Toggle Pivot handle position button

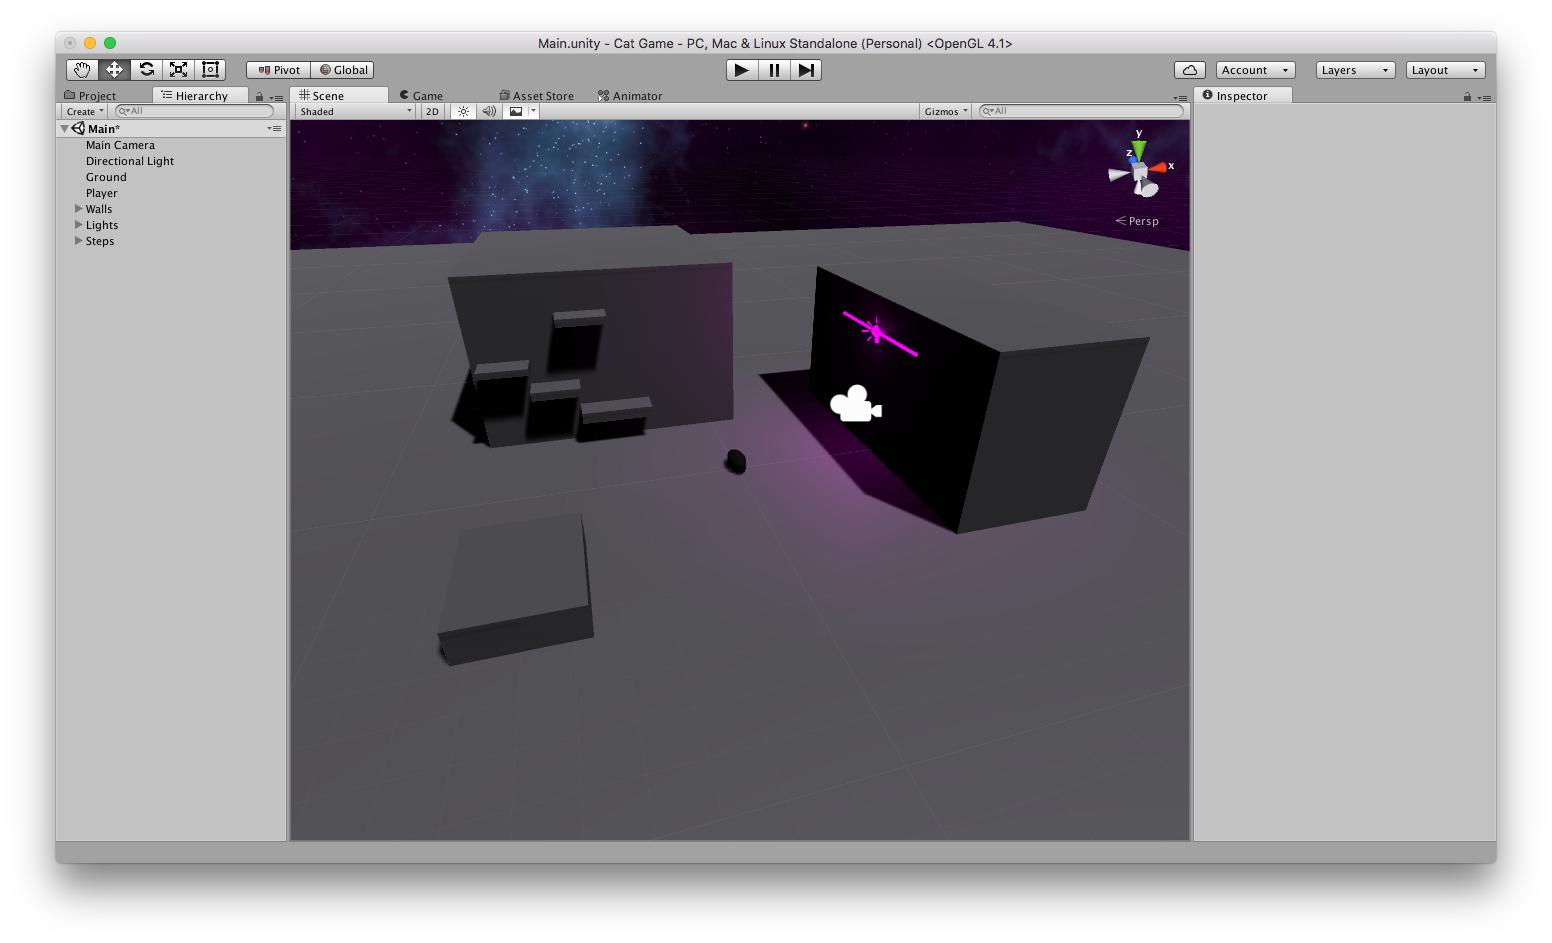pos(279,70)
